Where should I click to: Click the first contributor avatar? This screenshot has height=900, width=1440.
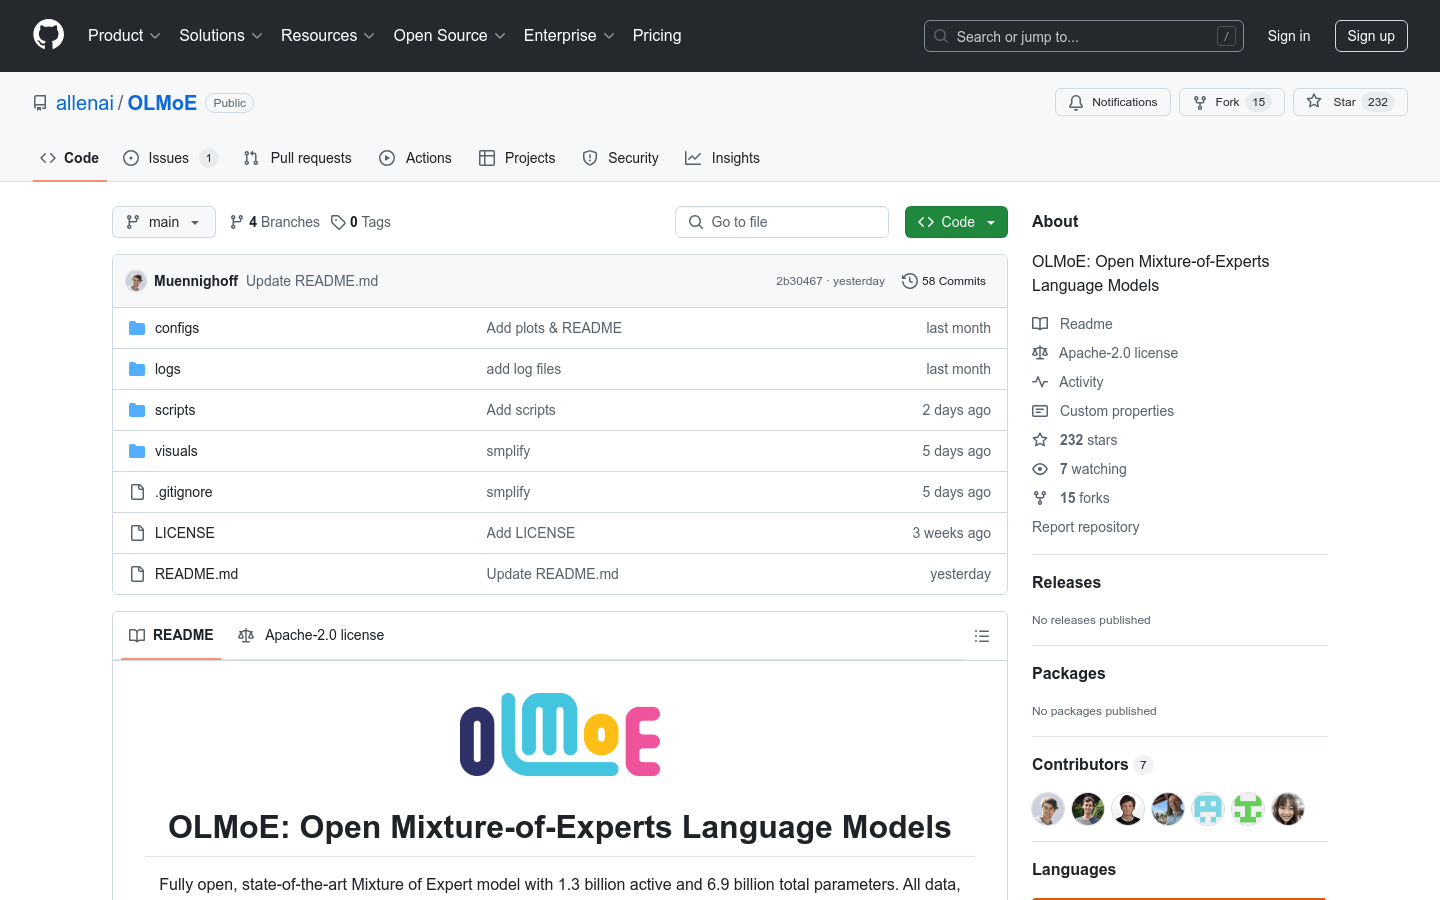click(x=1048, y=809)
